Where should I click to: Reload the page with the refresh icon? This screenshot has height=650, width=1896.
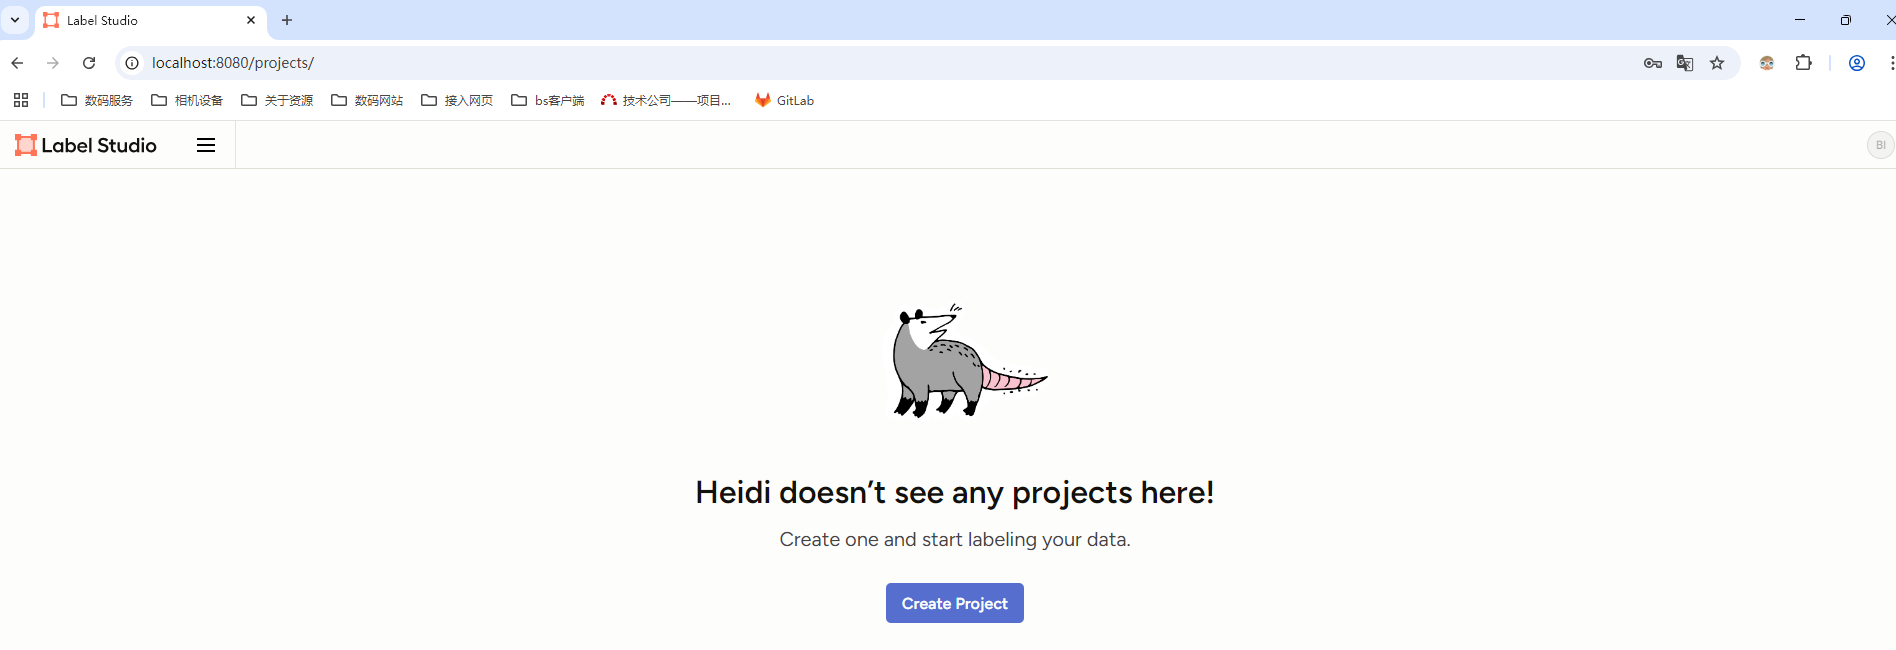click(89, 63)
